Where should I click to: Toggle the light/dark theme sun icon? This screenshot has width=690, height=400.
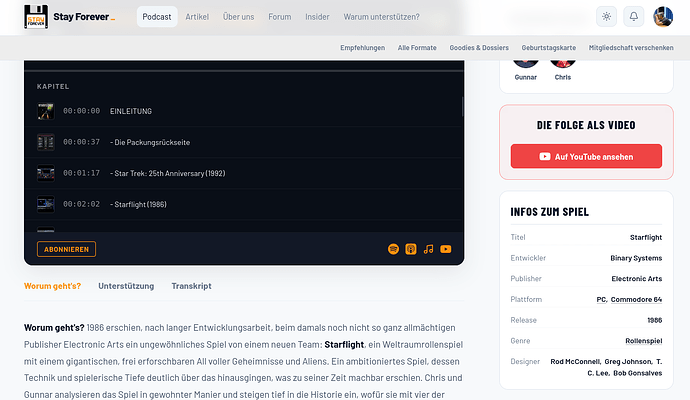(x=606, y=17)
